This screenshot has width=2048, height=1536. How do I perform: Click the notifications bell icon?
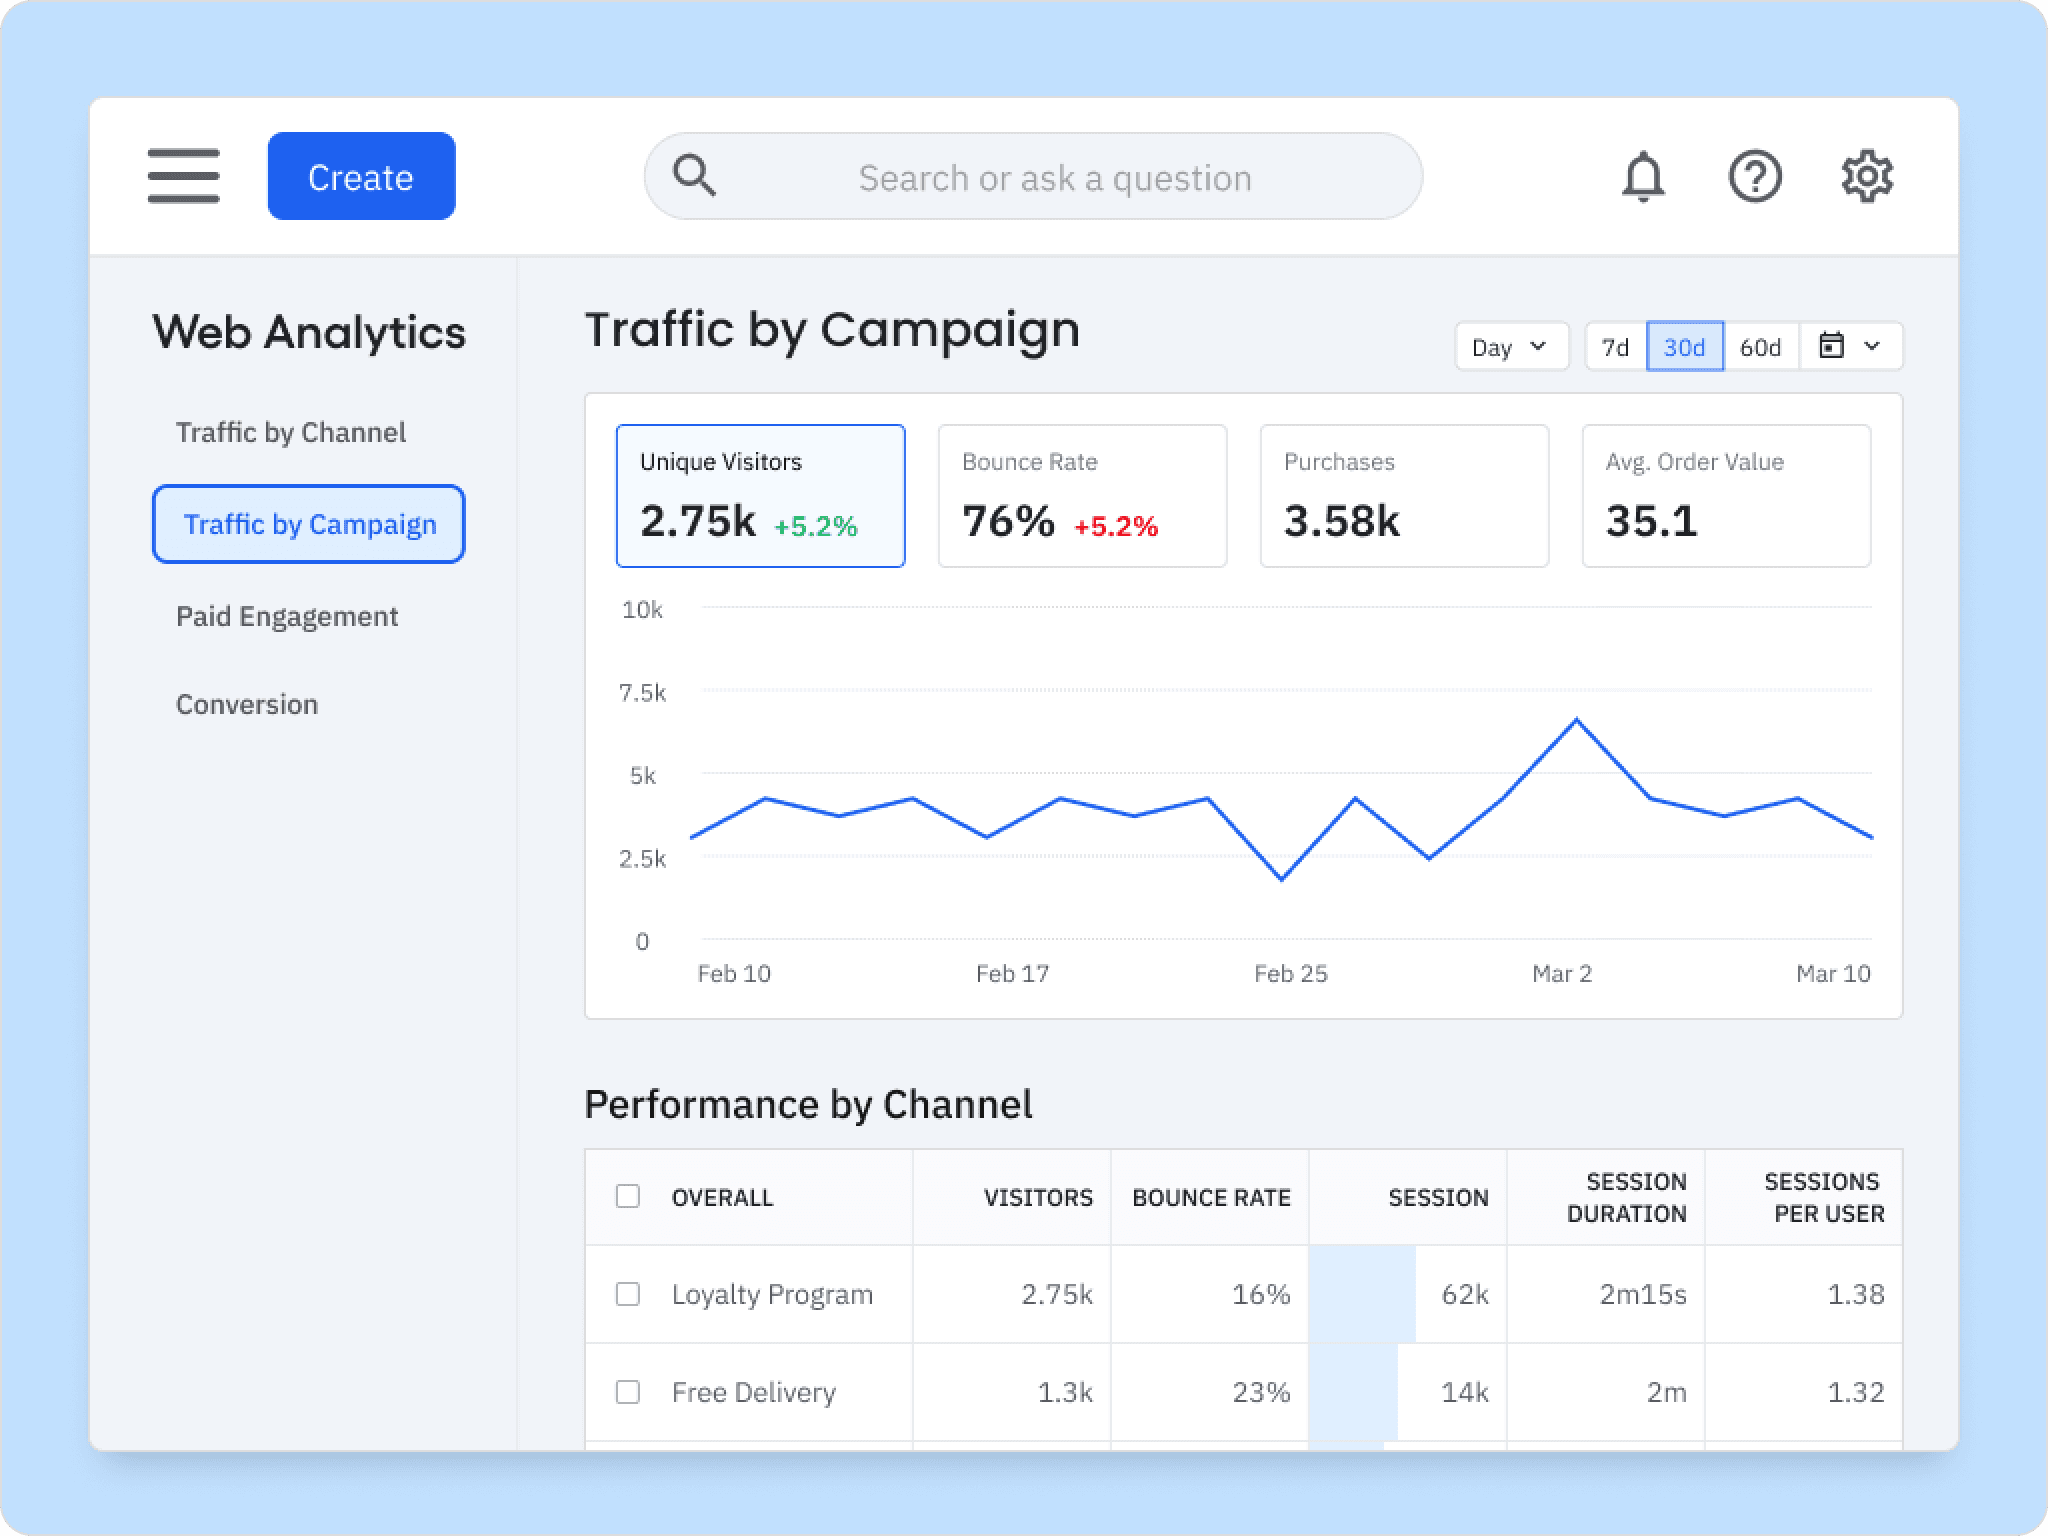click(x=1642, y=177)
